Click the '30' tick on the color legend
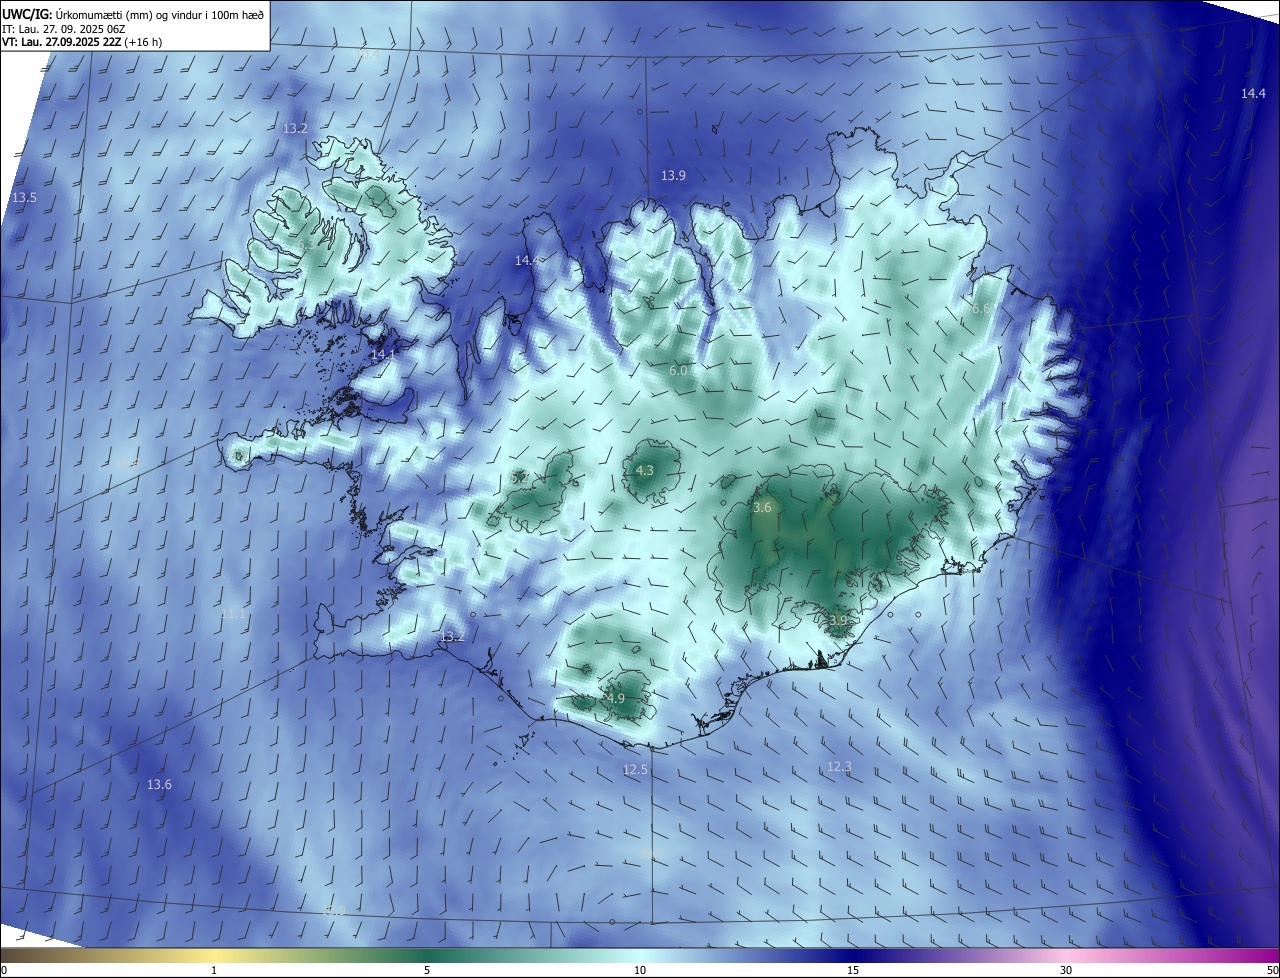The height and width of the screenshot is (978, 1280). [1066, 970]
